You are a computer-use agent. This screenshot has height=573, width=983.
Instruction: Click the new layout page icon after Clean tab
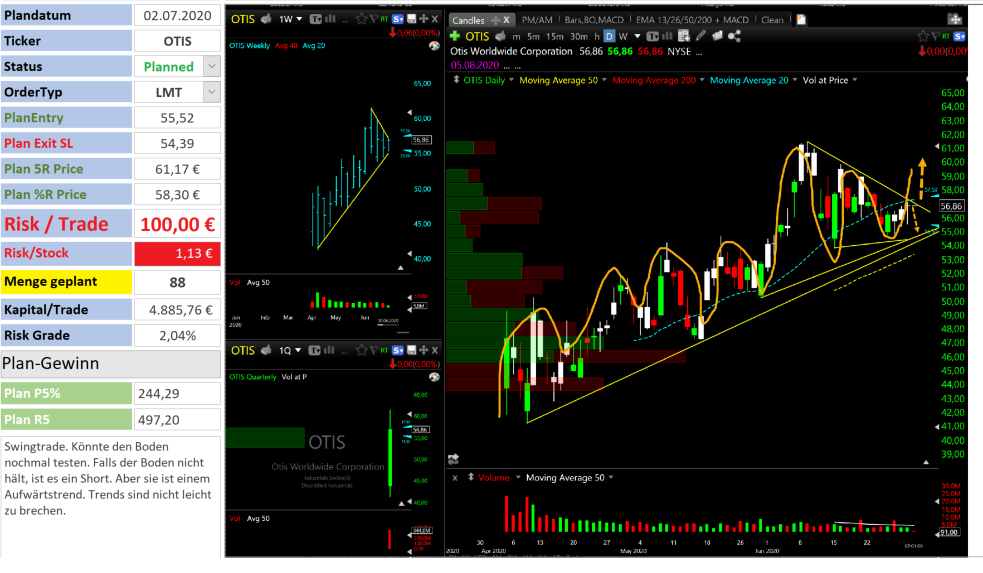(801, 19)
